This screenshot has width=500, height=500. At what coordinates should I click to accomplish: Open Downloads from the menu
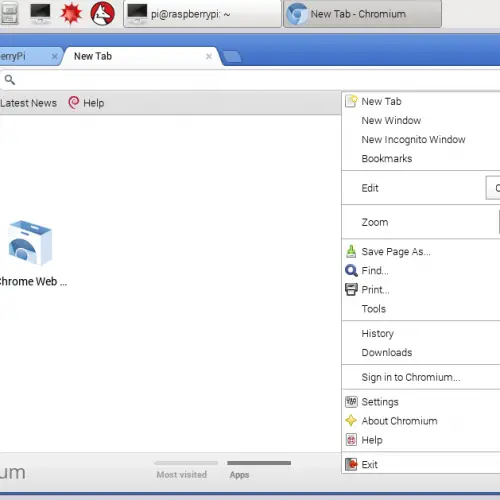point(421,352)
